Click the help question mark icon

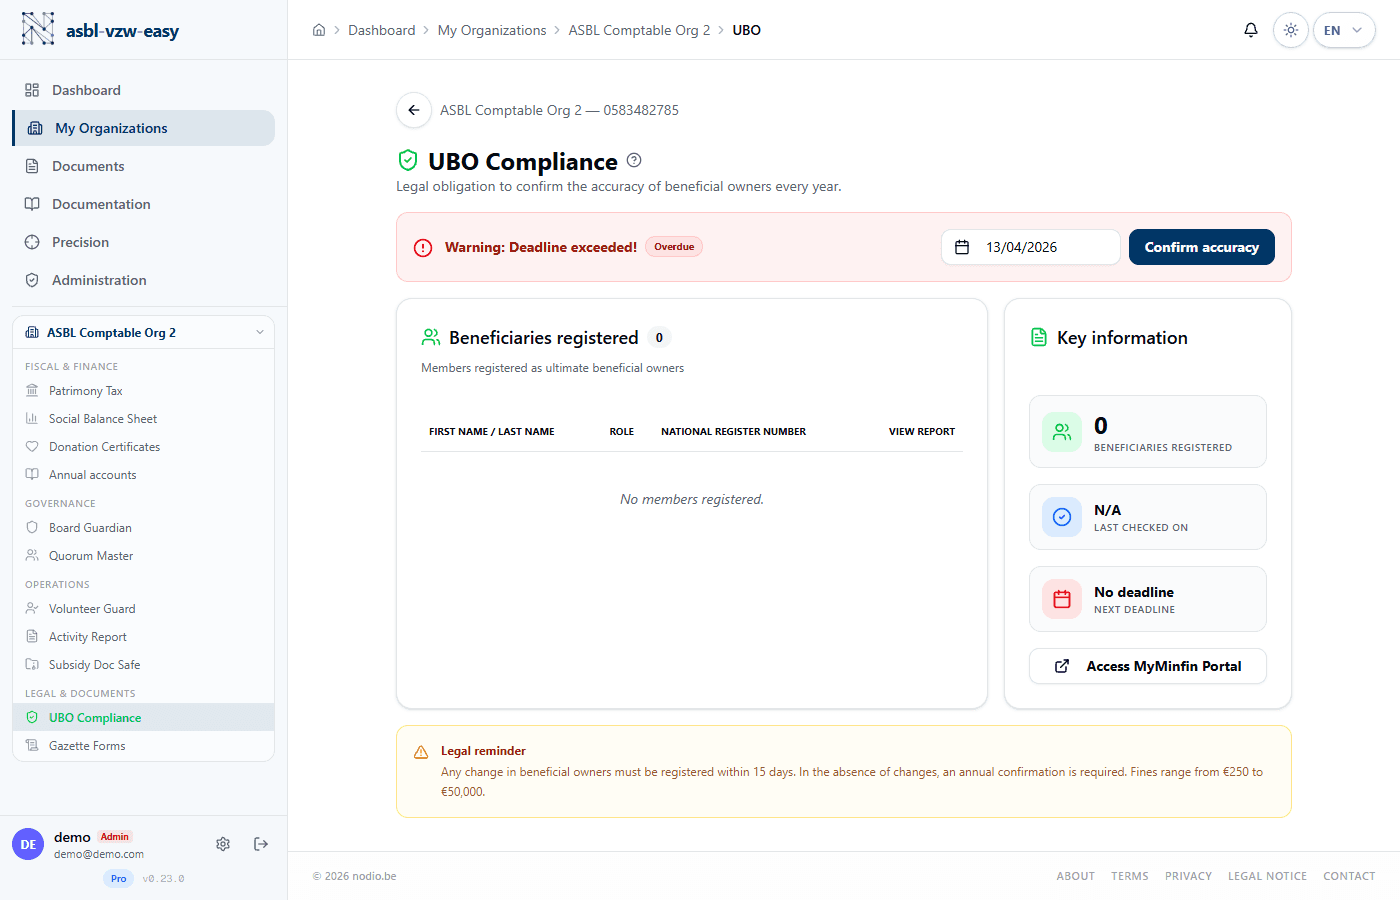634,160
